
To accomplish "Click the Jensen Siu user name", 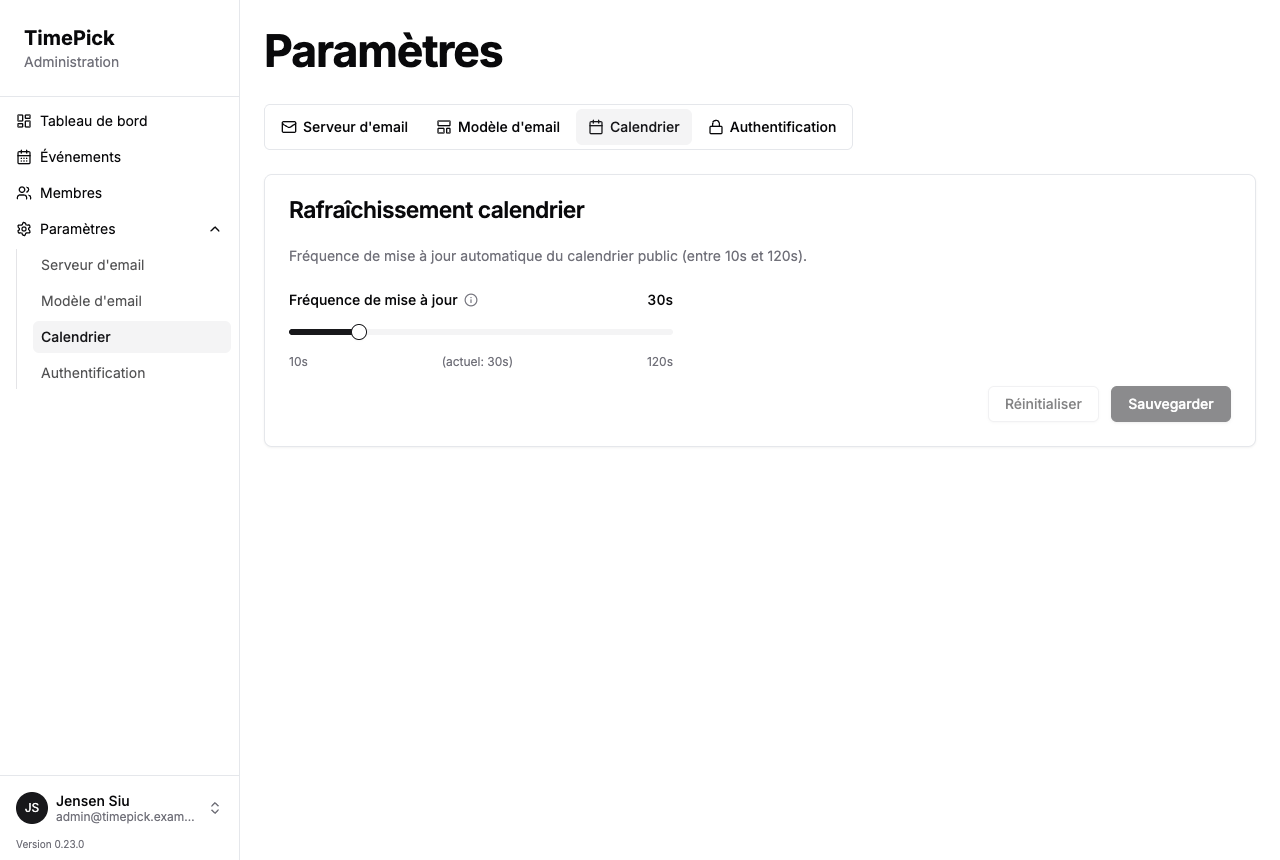I will [93, 801].
